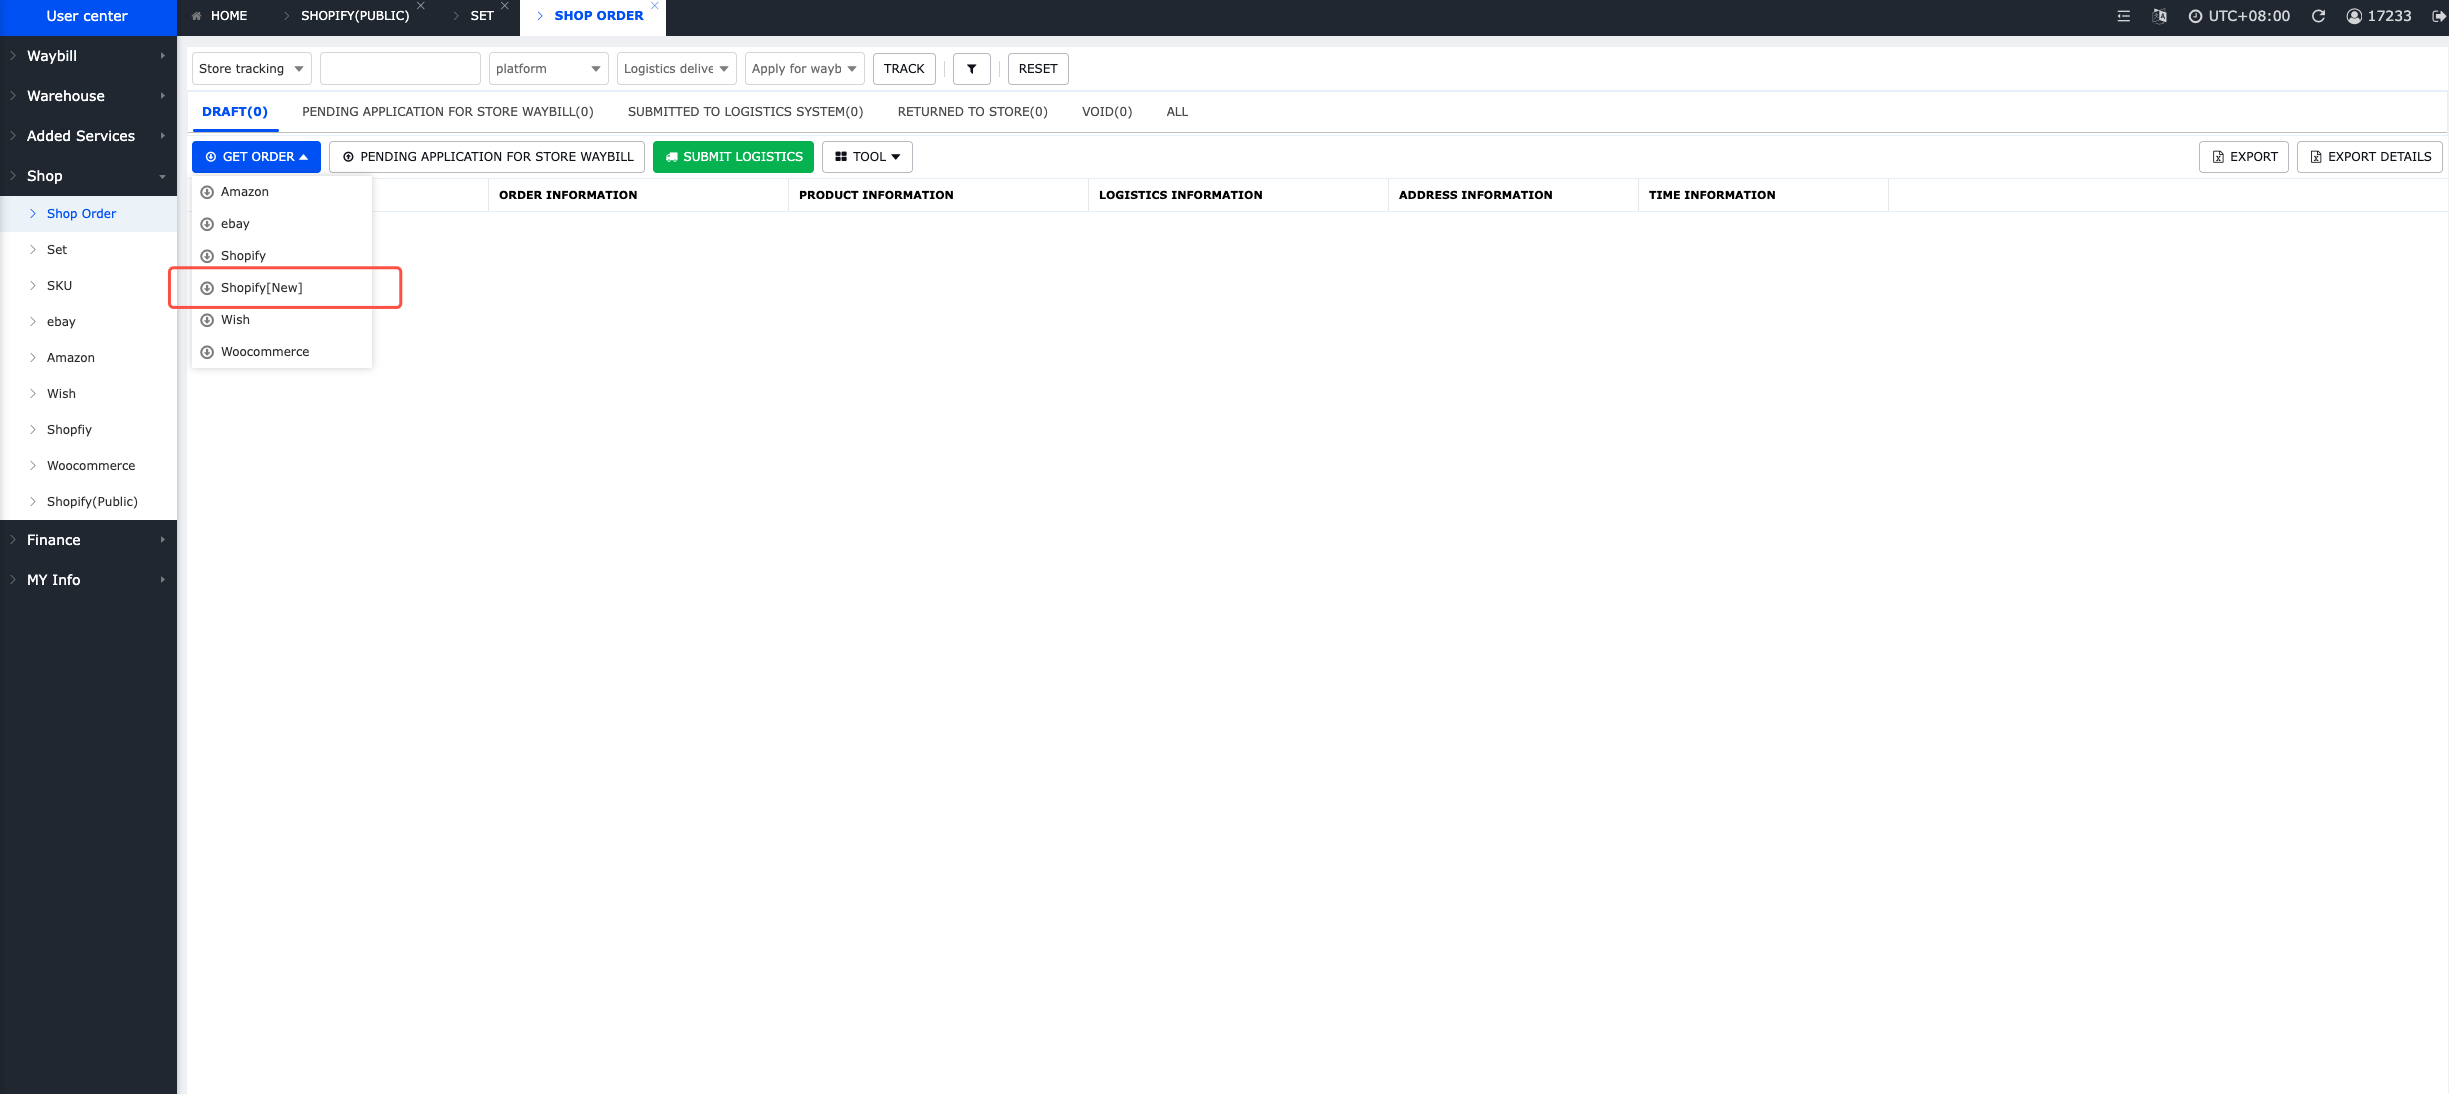Click the search input beside Store tracking
Screen dimensions: 2449x1094
click(400, 68)
